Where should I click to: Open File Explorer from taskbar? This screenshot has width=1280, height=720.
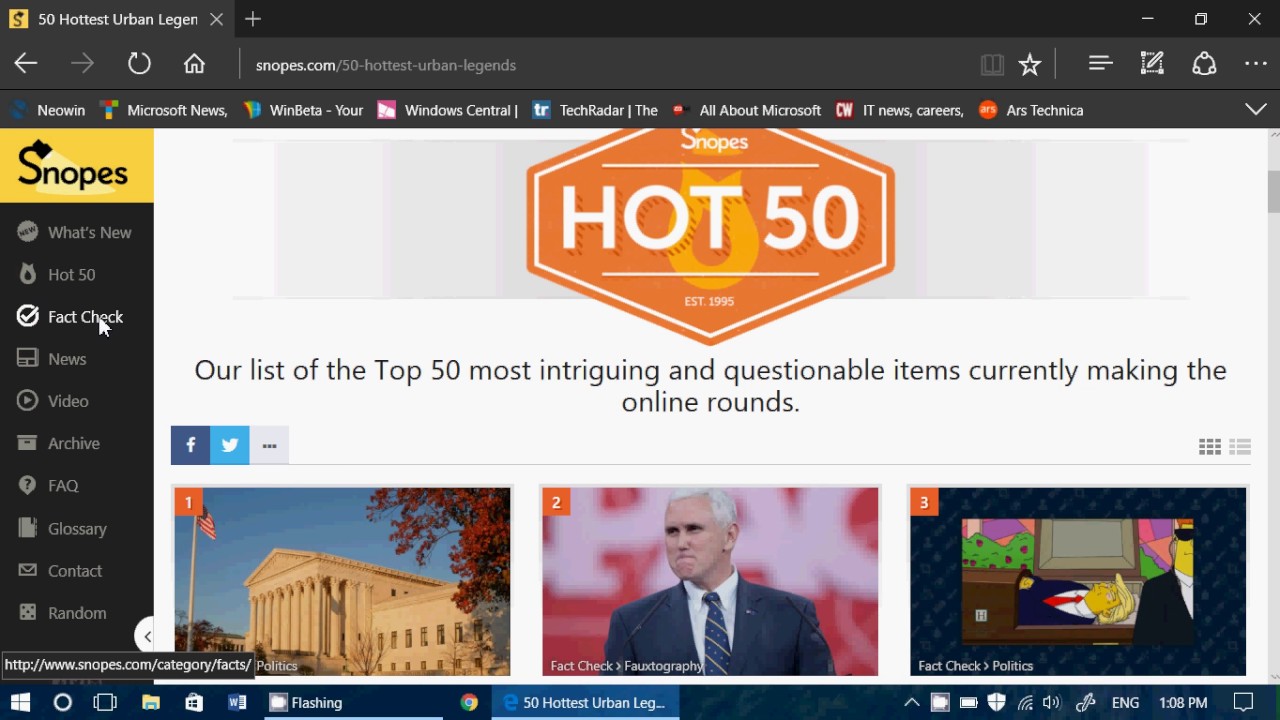coord(150,703)
